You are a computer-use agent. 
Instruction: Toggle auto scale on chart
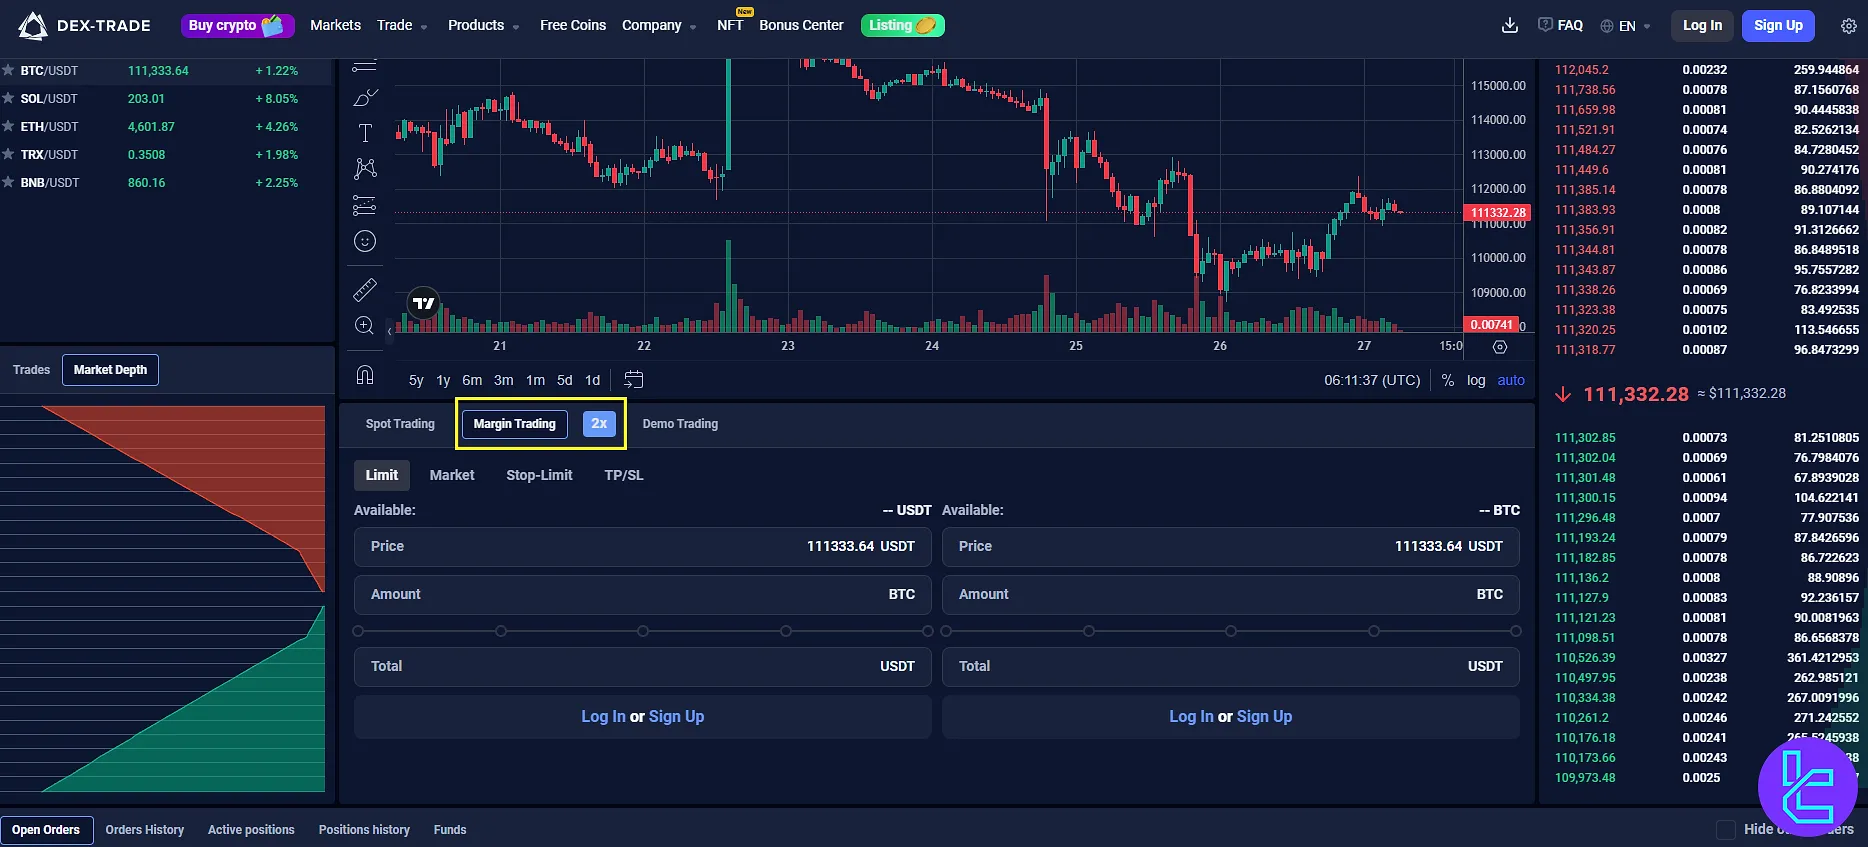1511,380
